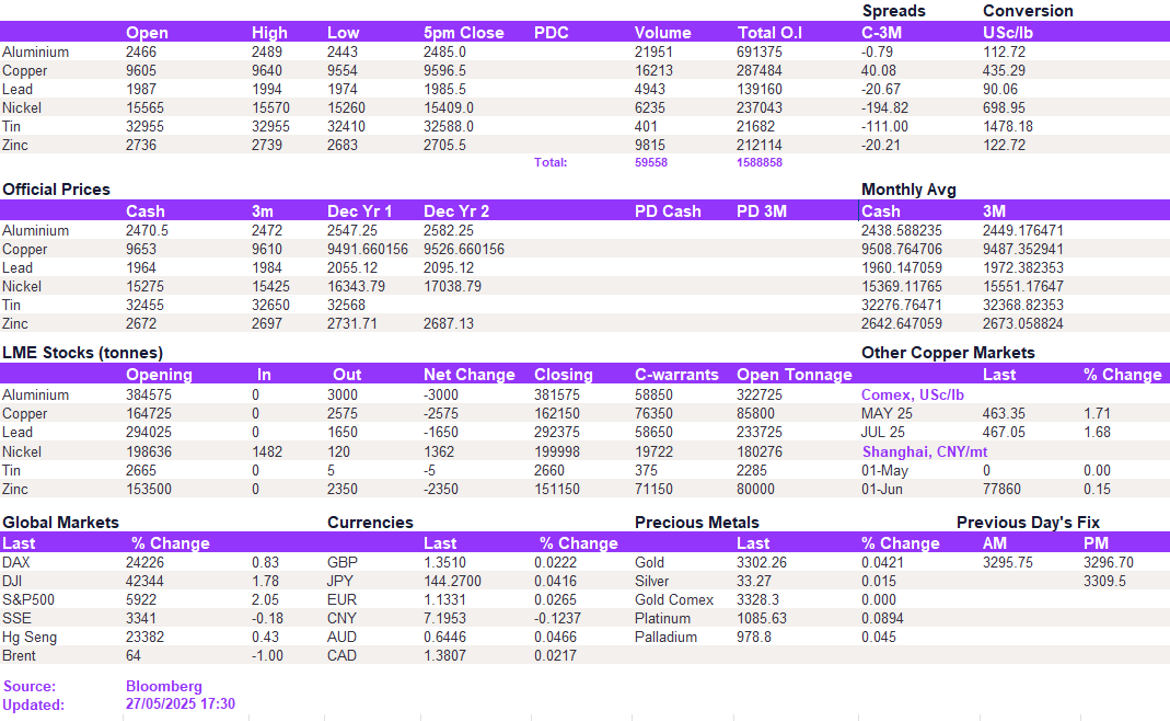Click MAY 25 Comex last 463.35

(1003, 414)
